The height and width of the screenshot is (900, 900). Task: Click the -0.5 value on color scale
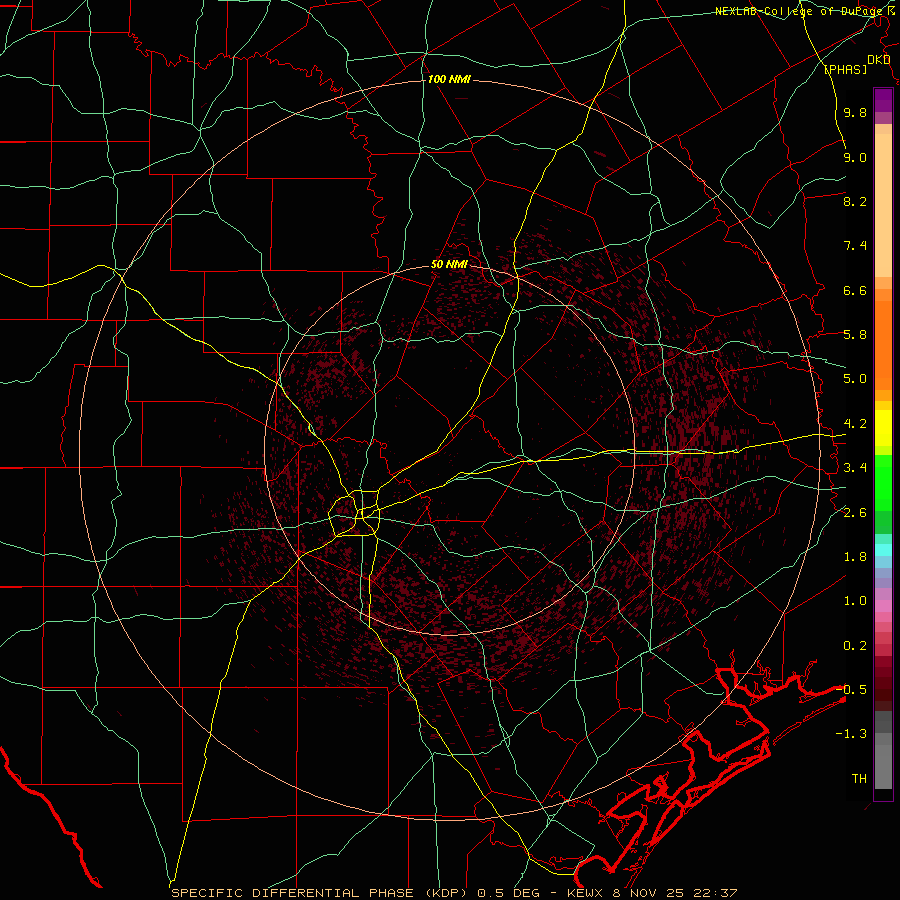click(x=851, y=689)
